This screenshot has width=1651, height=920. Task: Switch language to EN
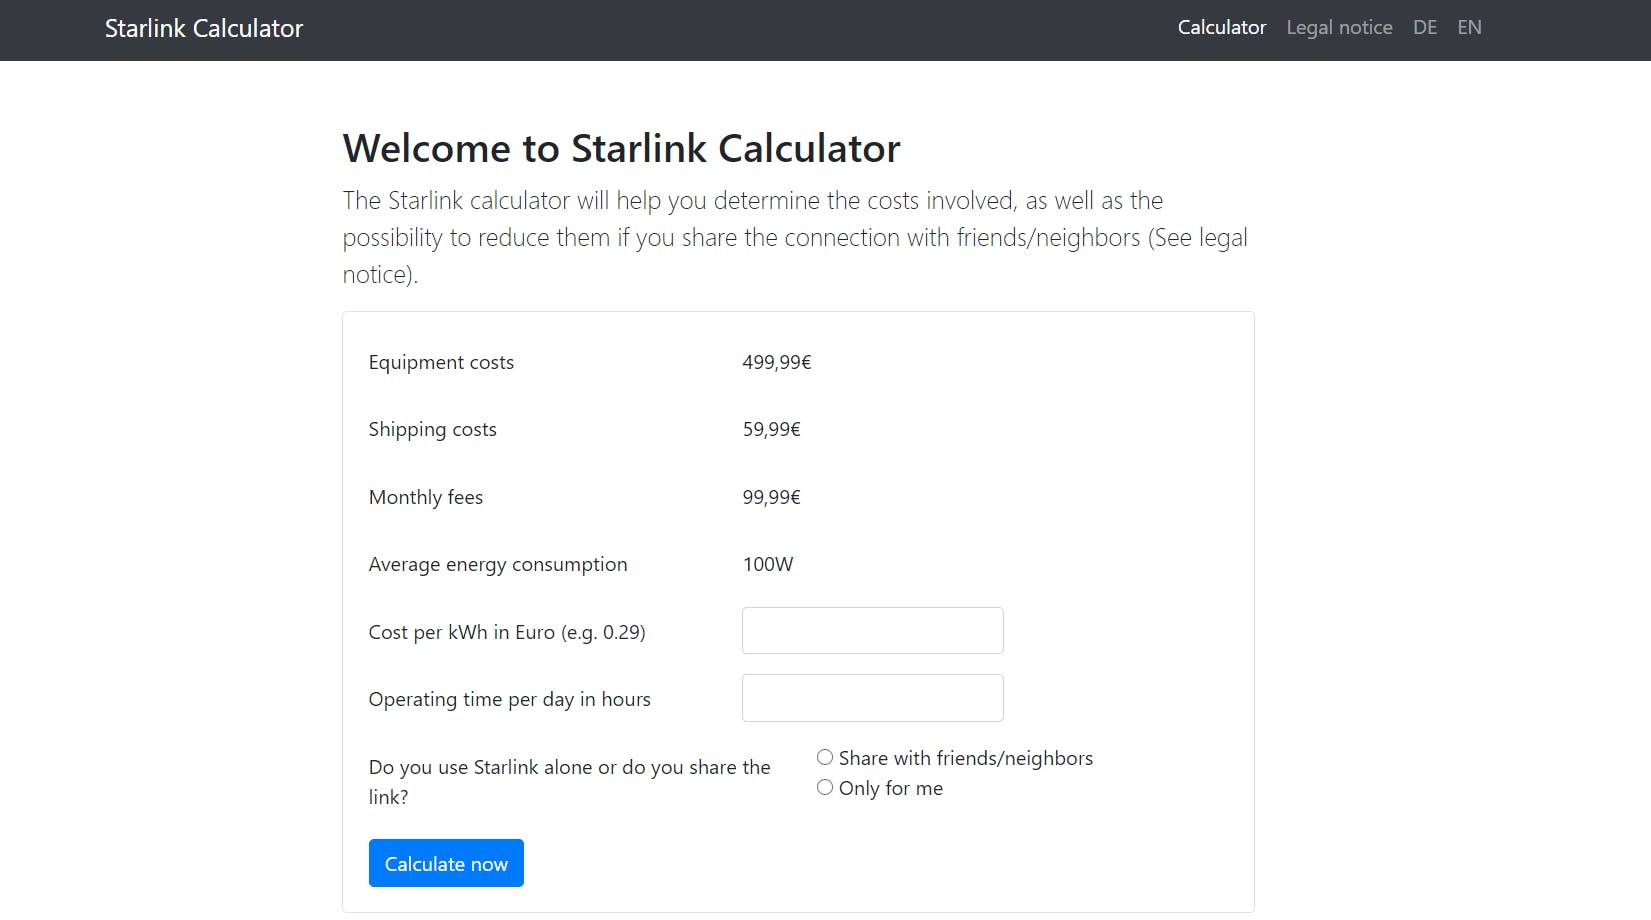click(1469, 27)
